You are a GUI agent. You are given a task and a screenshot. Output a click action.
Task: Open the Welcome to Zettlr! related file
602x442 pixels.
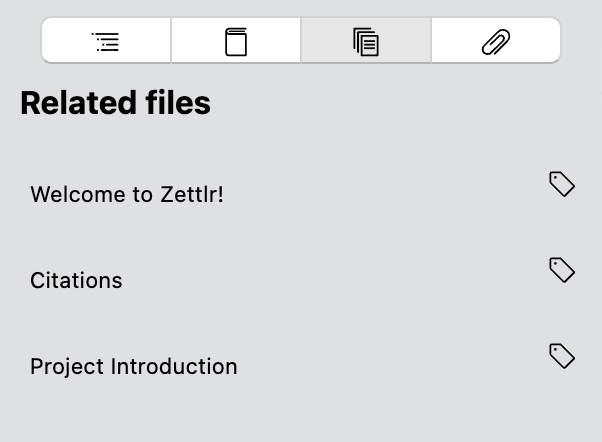[127, 194]
